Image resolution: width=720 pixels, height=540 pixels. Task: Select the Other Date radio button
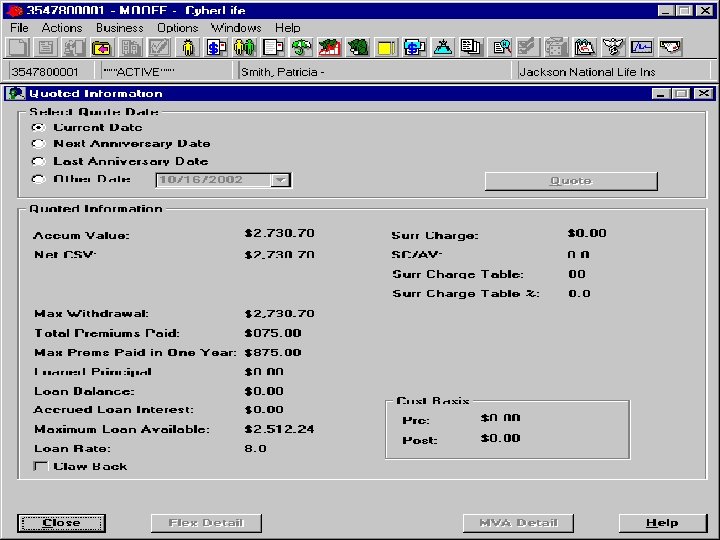click(x=38, y=179)
